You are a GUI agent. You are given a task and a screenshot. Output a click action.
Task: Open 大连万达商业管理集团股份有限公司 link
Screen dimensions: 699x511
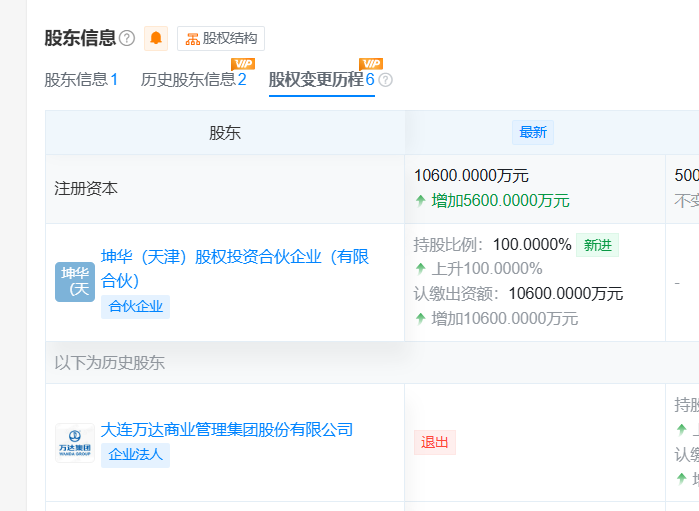[227, 430]
